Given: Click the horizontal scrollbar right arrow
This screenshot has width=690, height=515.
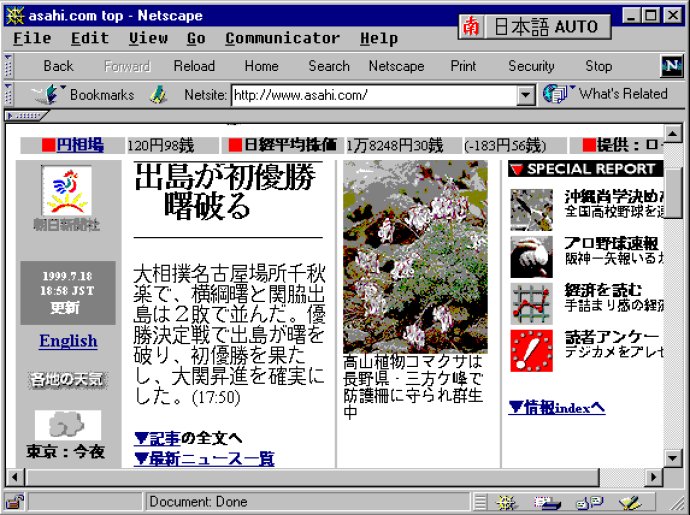Looking at the screenshot, I should [x=654, y=477].
